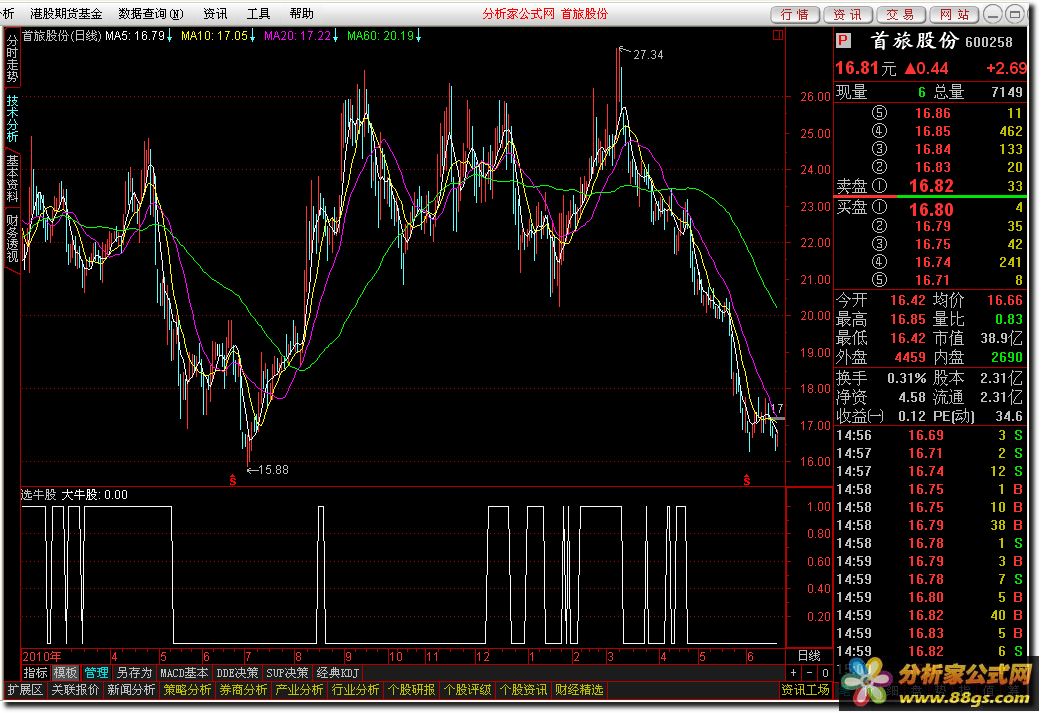This screenshot has width=1041, height=713.
Task: Select the 指标 tab
Action: [35, 673]
